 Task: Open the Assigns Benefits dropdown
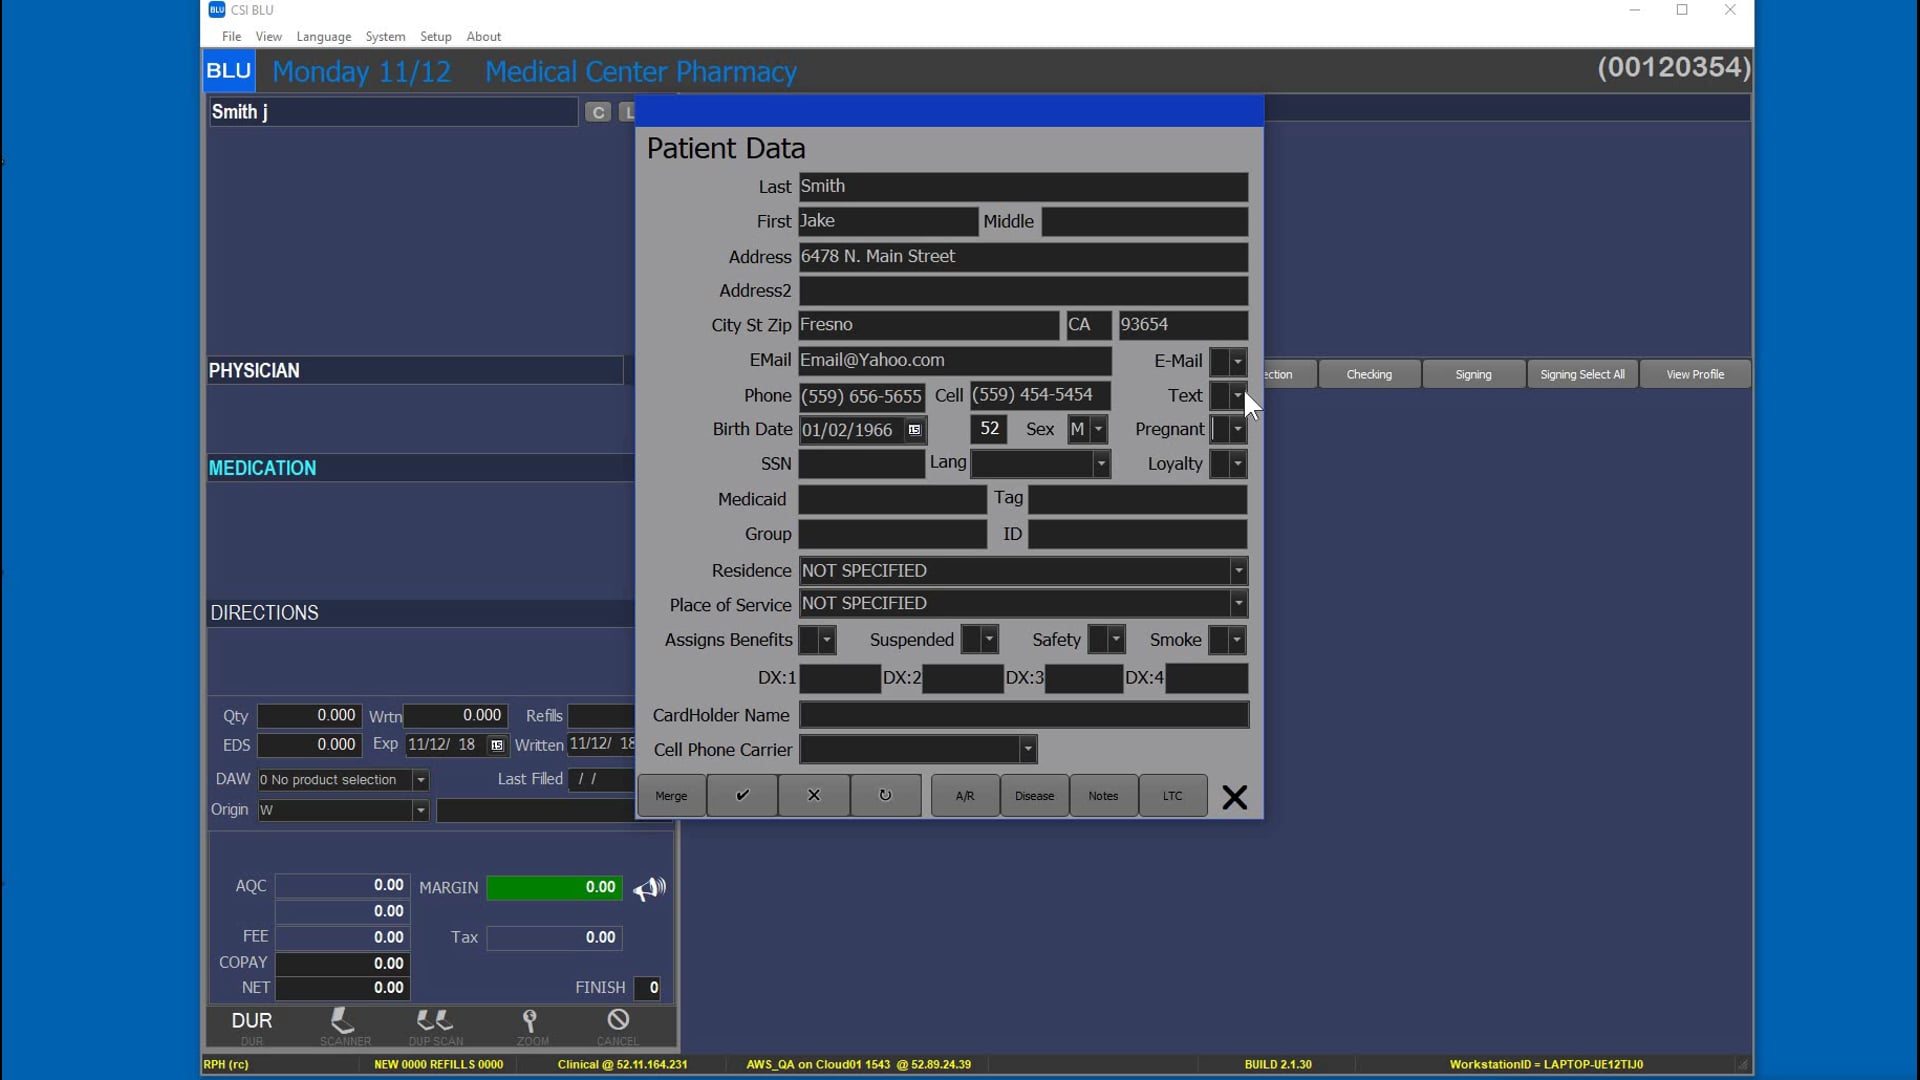pos(827,640)
